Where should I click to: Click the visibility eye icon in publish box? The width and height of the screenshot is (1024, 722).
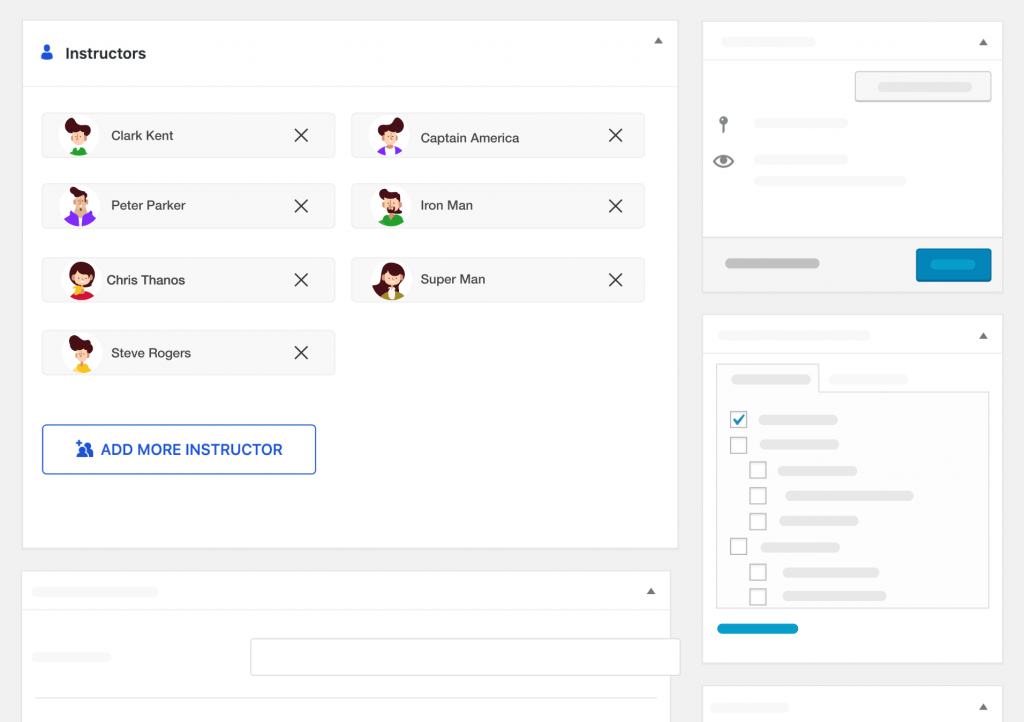click(723, 161)
